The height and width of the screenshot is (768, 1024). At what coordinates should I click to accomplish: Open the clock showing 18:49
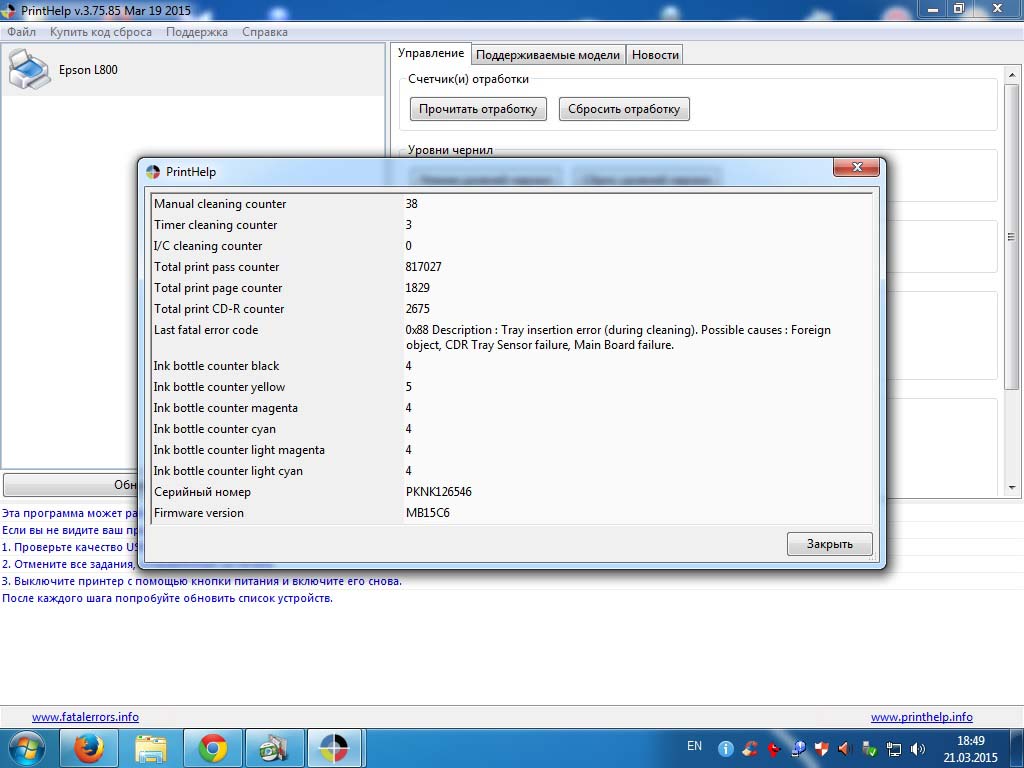coord(970,749)
